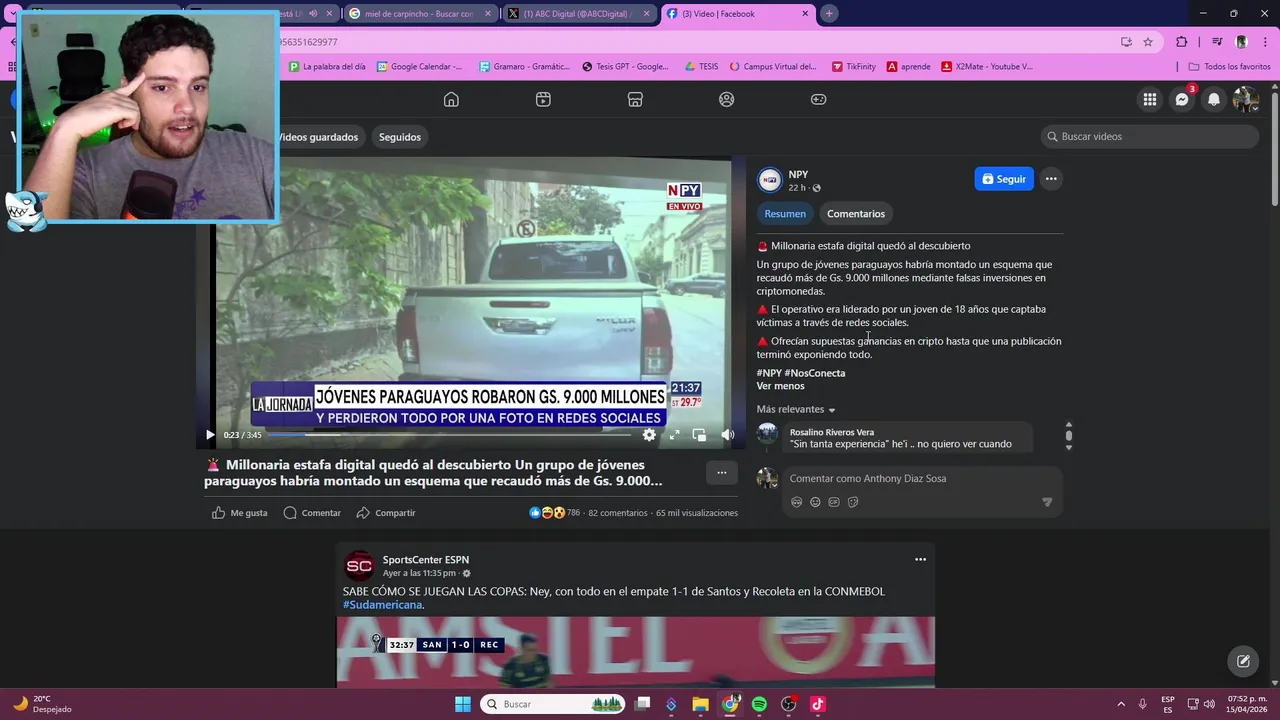1280x720 pixels.
Task: Follow NPY with the Seguir button
Action: 1004,179
